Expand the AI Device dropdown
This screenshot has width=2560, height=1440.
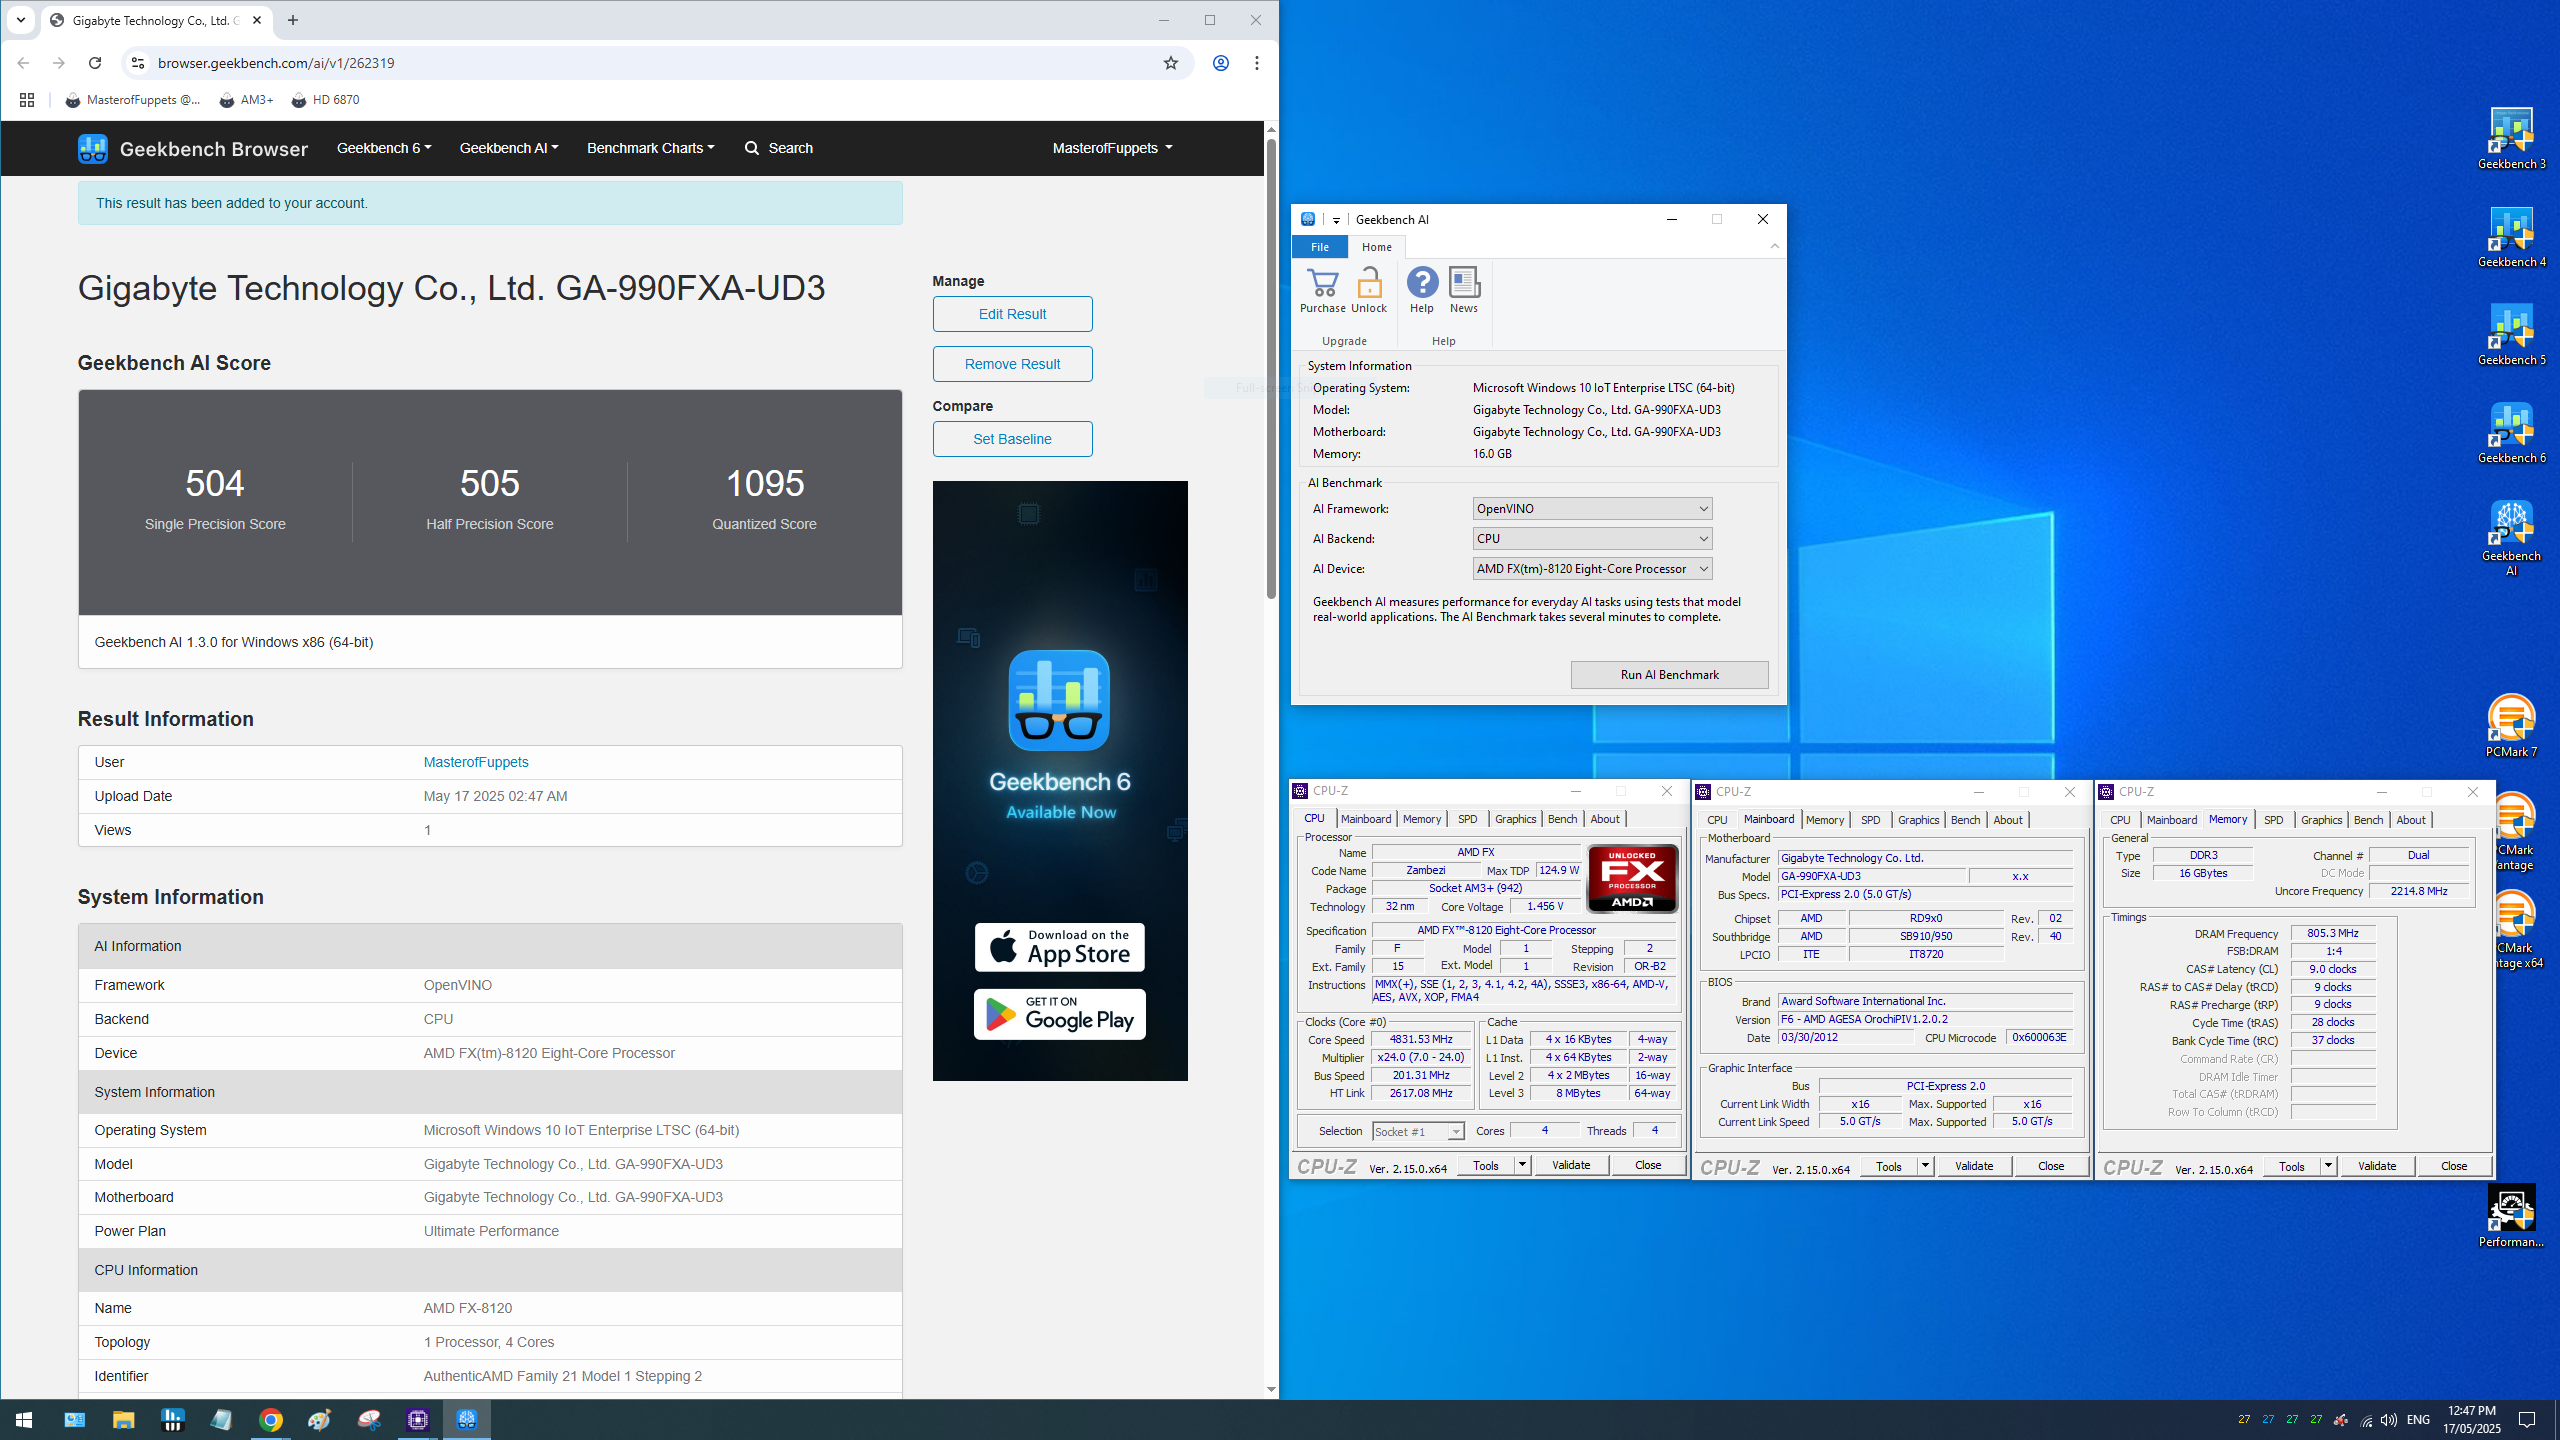click(1592, 569)
